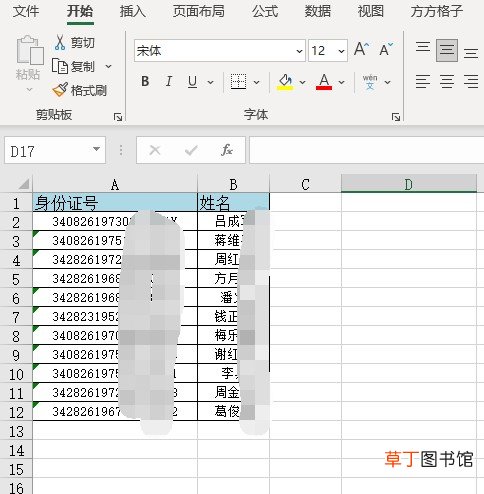Toggle Bold formatting
Viewport: 484px width, 494px height.
coord(145,81)
